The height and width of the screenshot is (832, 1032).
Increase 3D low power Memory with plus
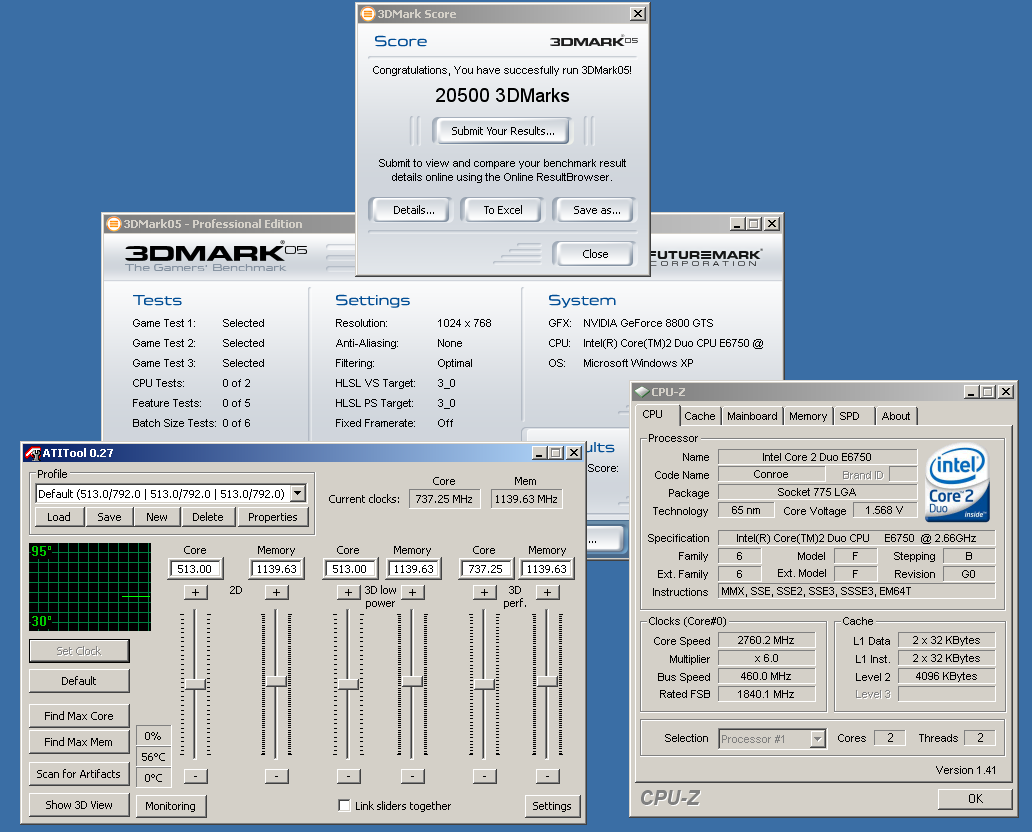[412, 592]
